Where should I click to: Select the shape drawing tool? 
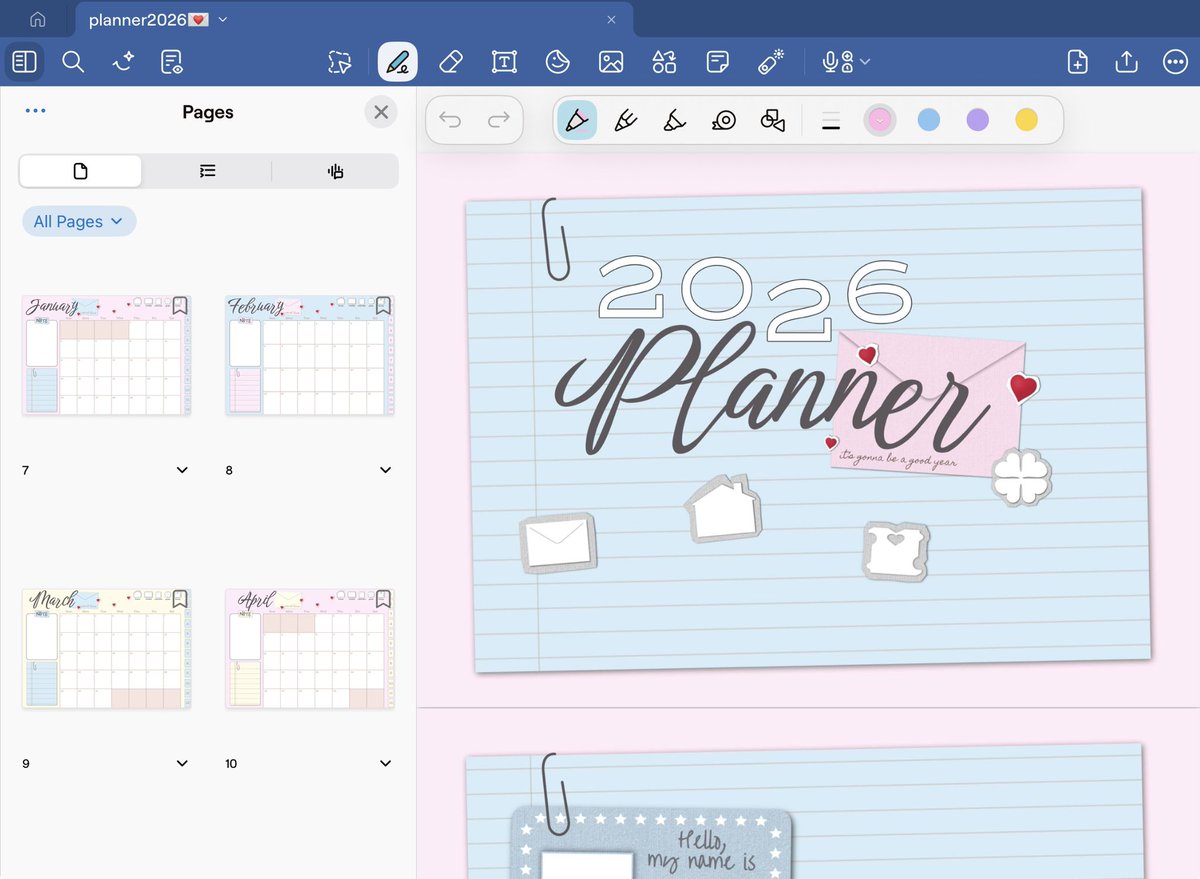coord(773,121)
